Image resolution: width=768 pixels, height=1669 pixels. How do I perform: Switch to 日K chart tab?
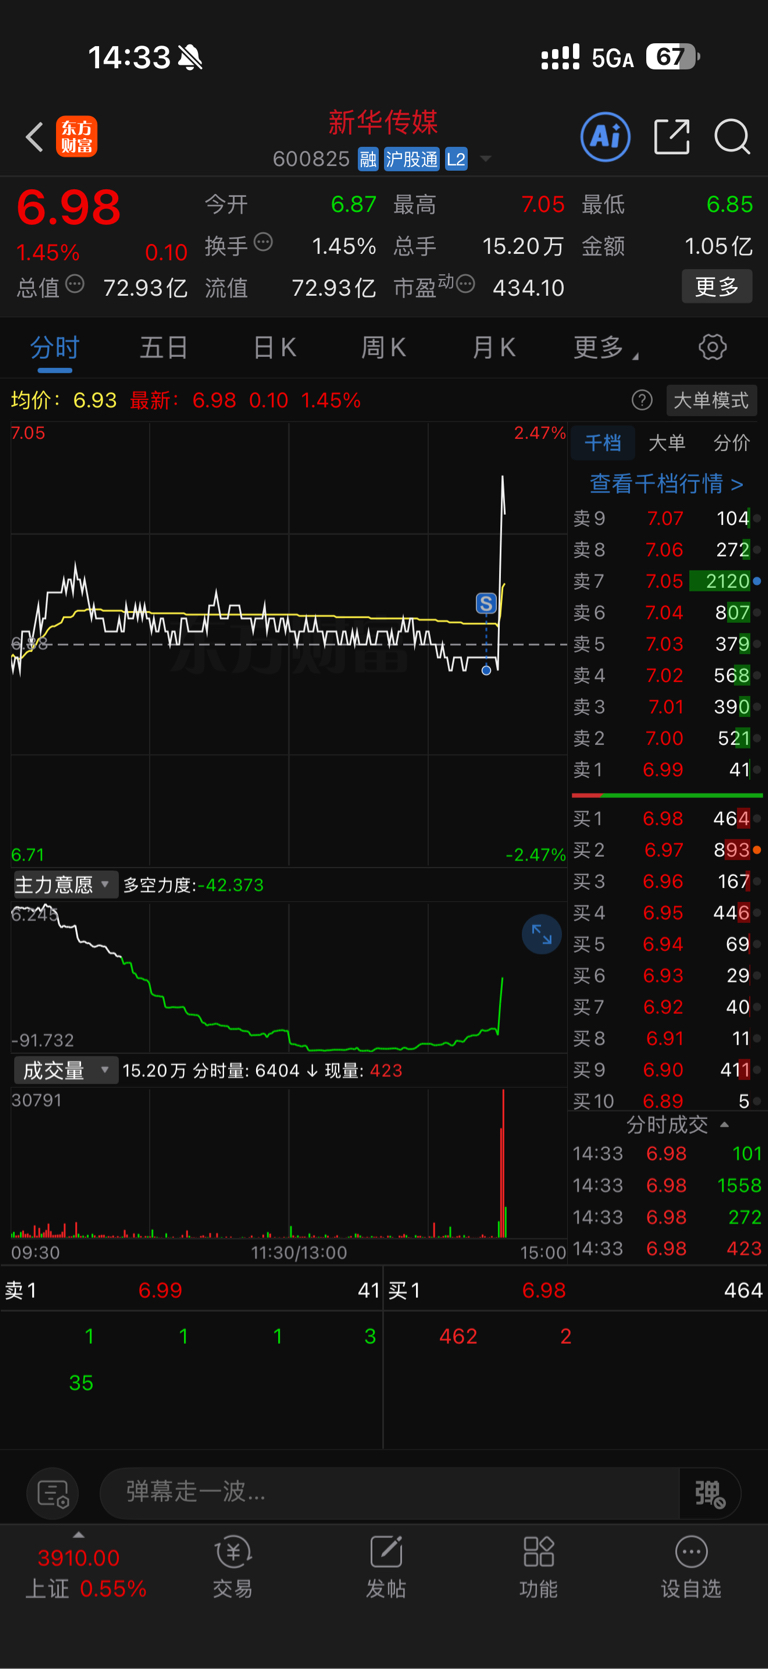[x=274, y=348]
